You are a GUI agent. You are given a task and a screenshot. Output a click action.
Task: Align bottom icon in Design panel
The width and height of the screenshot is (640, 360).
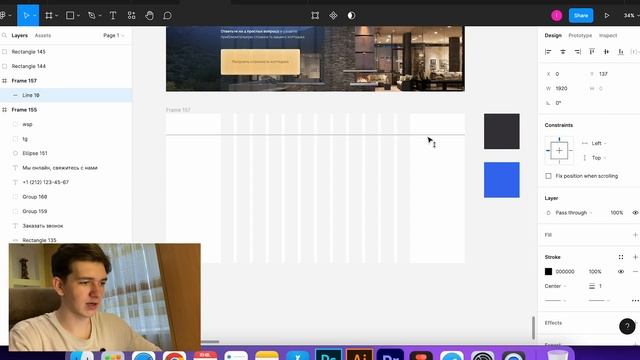(621, 51)
